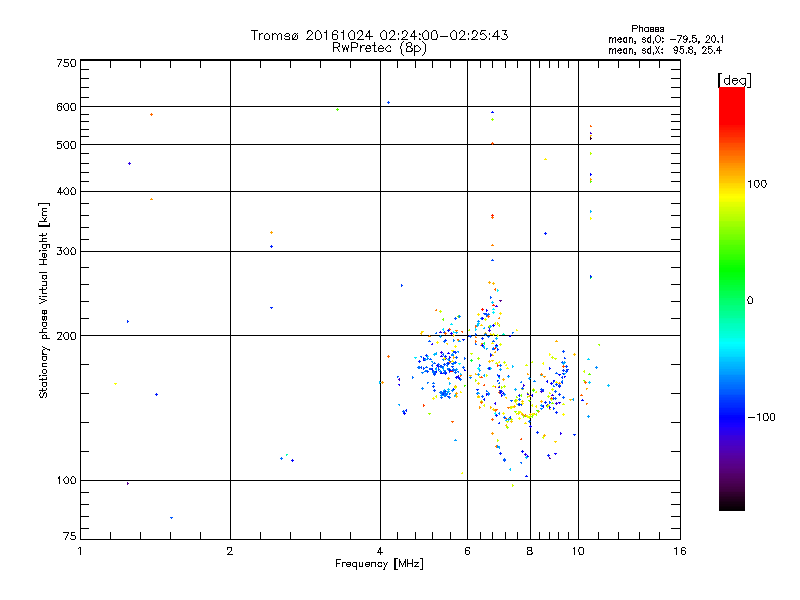Click the y-axis tick label '400'
Screen dimensions: 800x600
[x=67, y=191]
